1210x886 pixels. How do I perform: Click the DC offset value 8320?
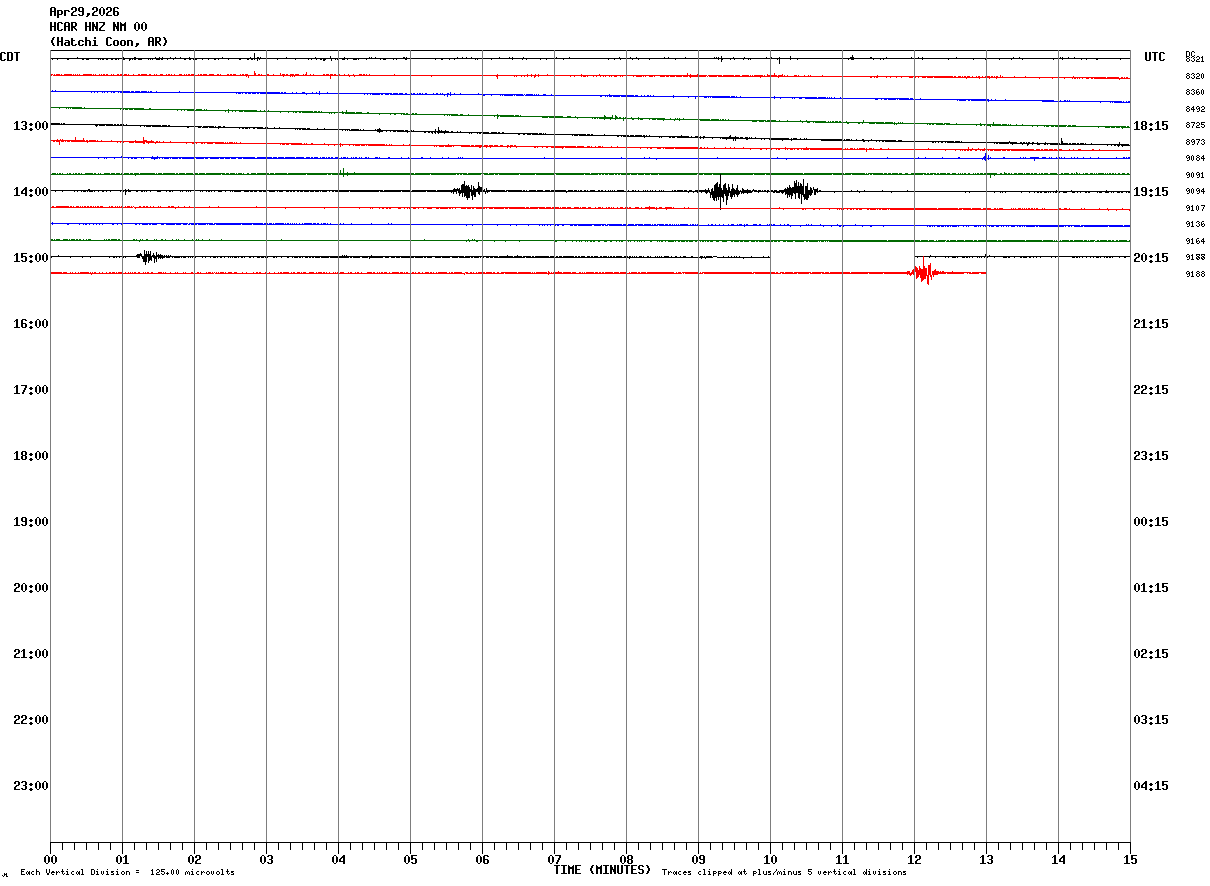[x=1195, y=76]
